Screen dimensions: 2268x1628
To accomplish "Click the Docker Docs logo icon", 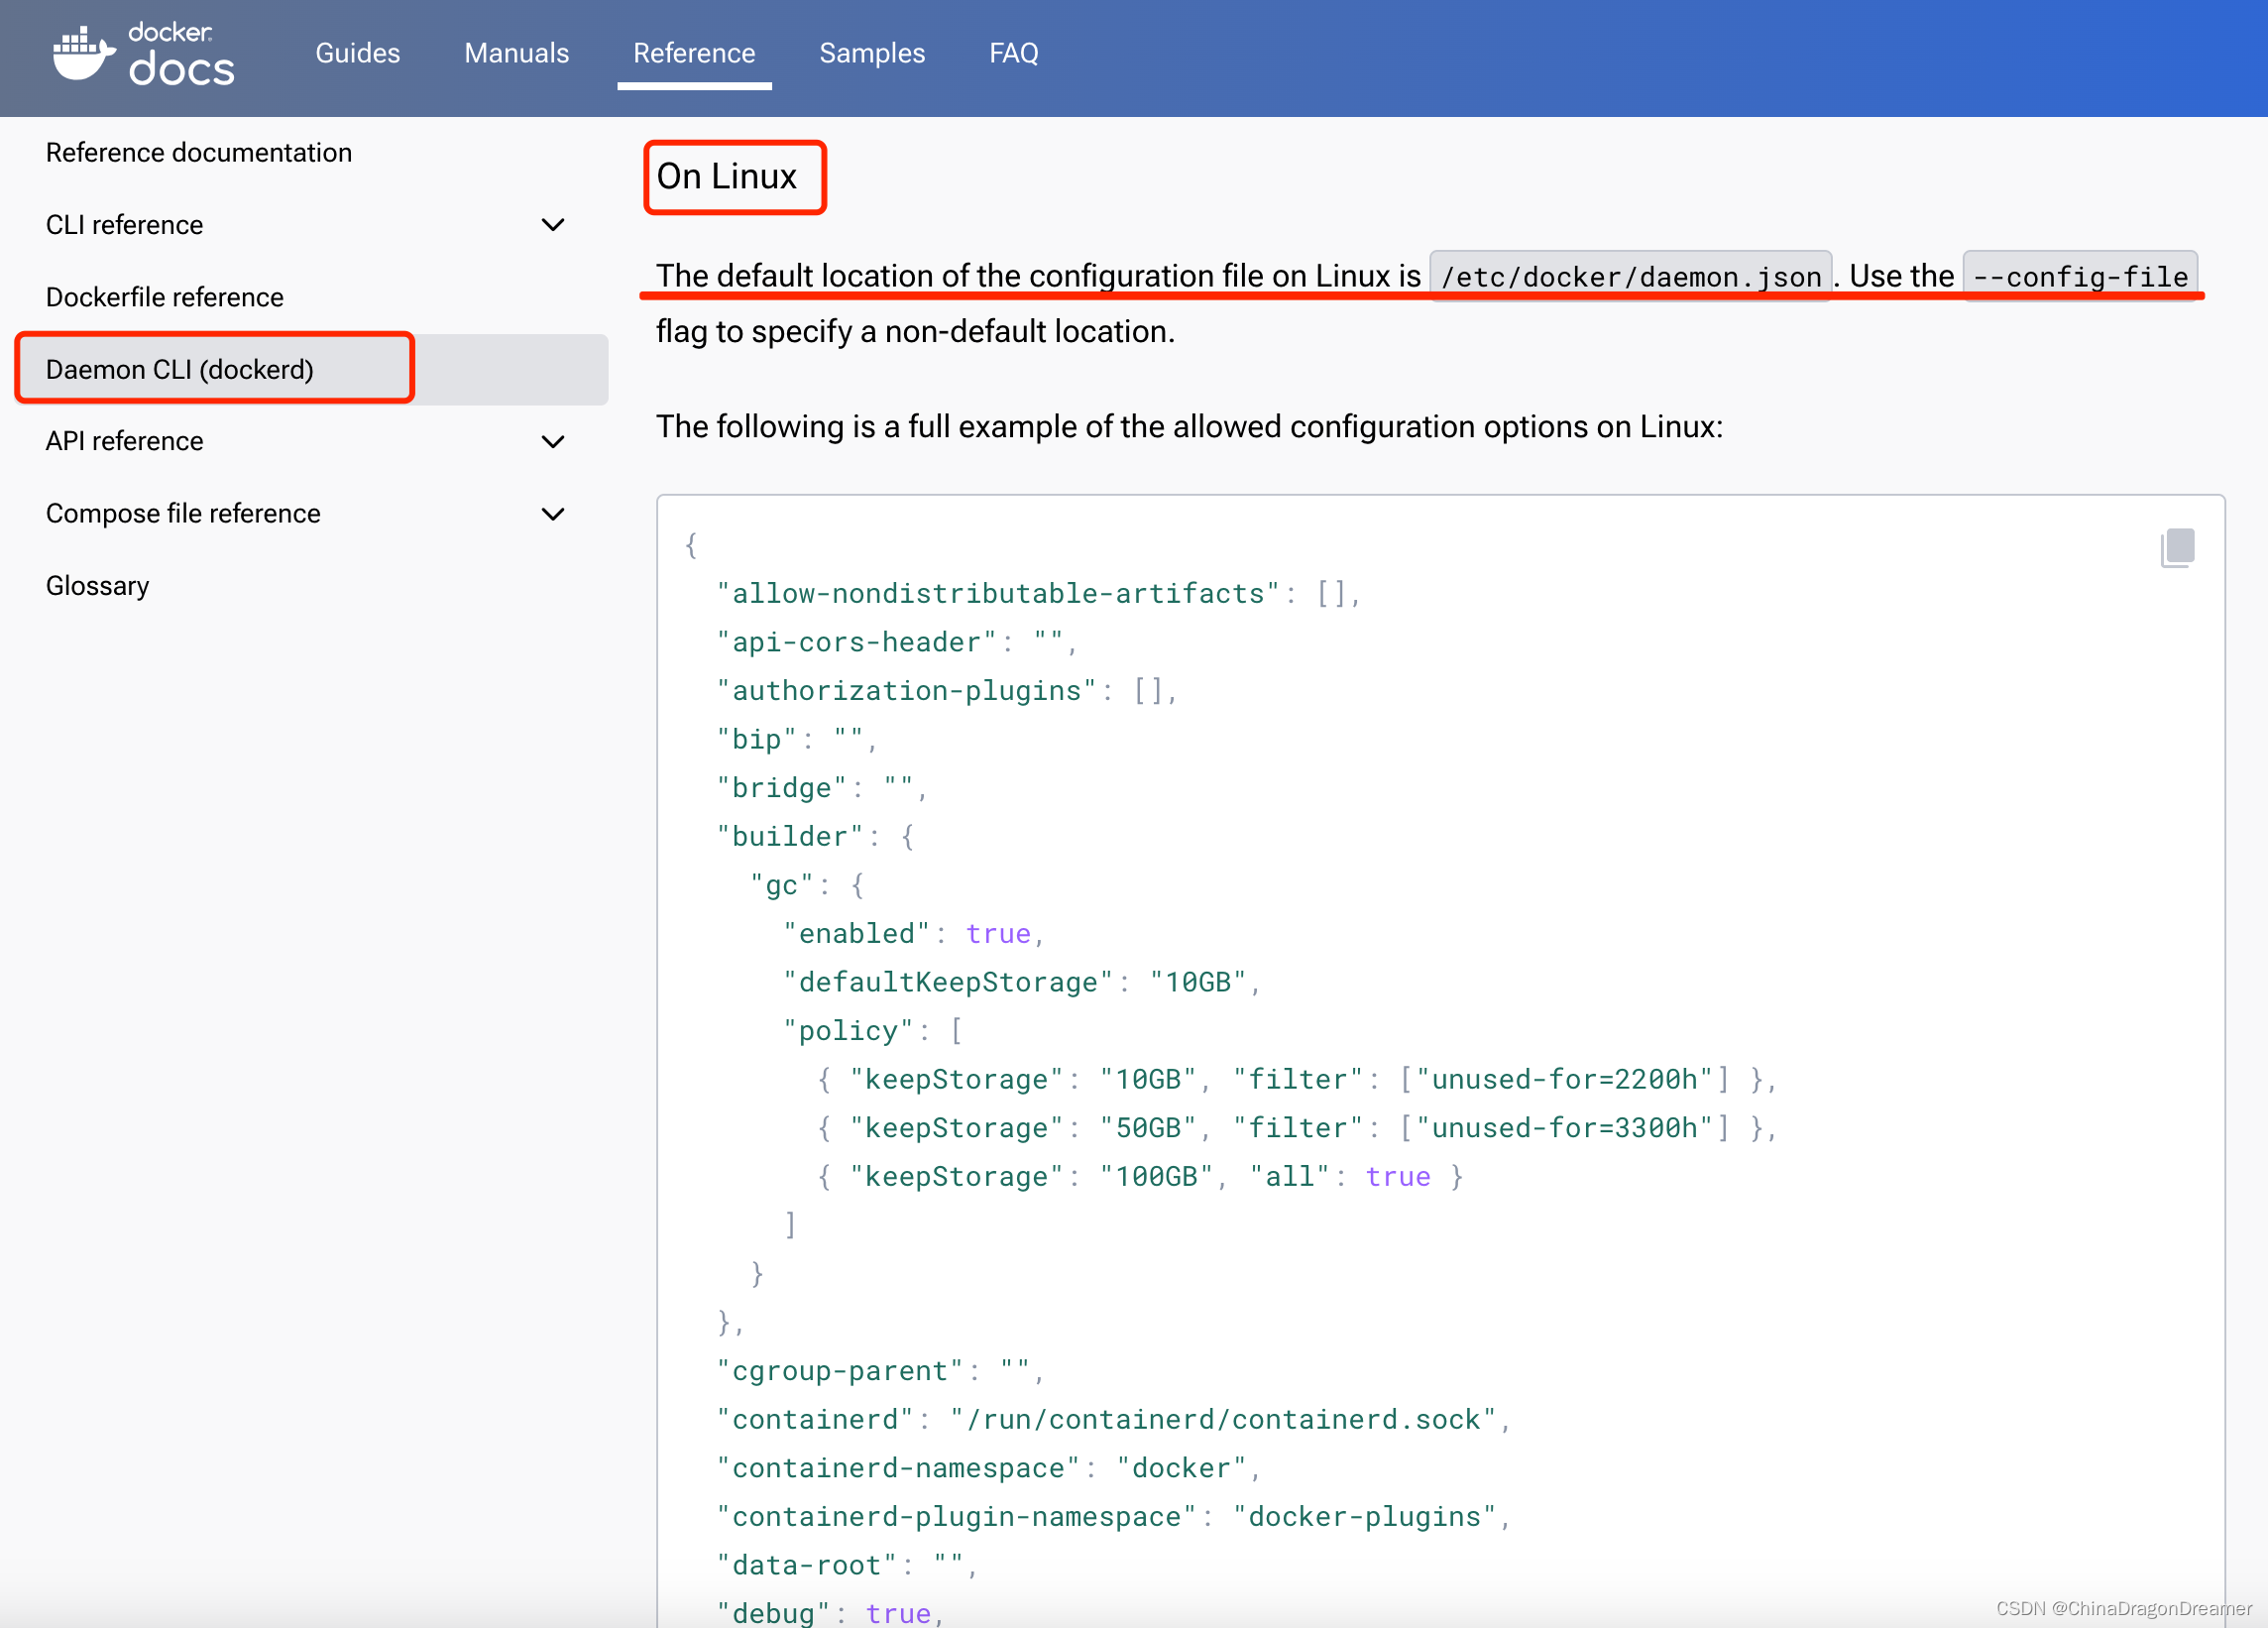I will (x=81, y=53).
